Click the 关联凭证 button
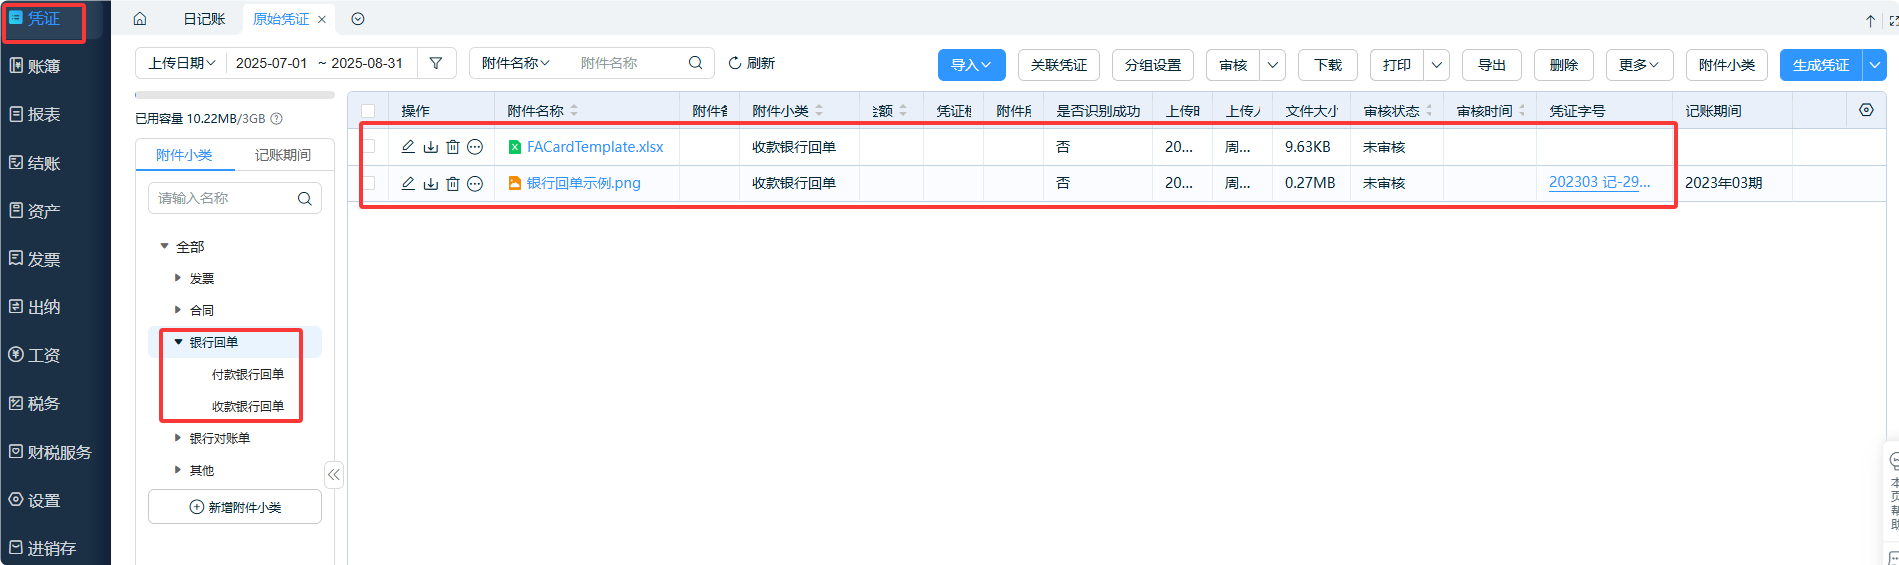This screenshot has width=1899, height=565. (x=1058, y=65)
